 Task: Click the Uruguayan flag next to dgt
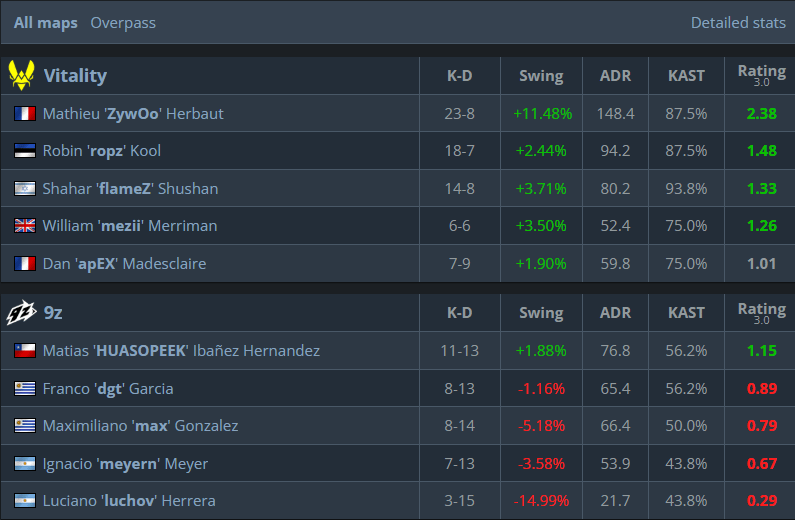(x=25, y=389)
